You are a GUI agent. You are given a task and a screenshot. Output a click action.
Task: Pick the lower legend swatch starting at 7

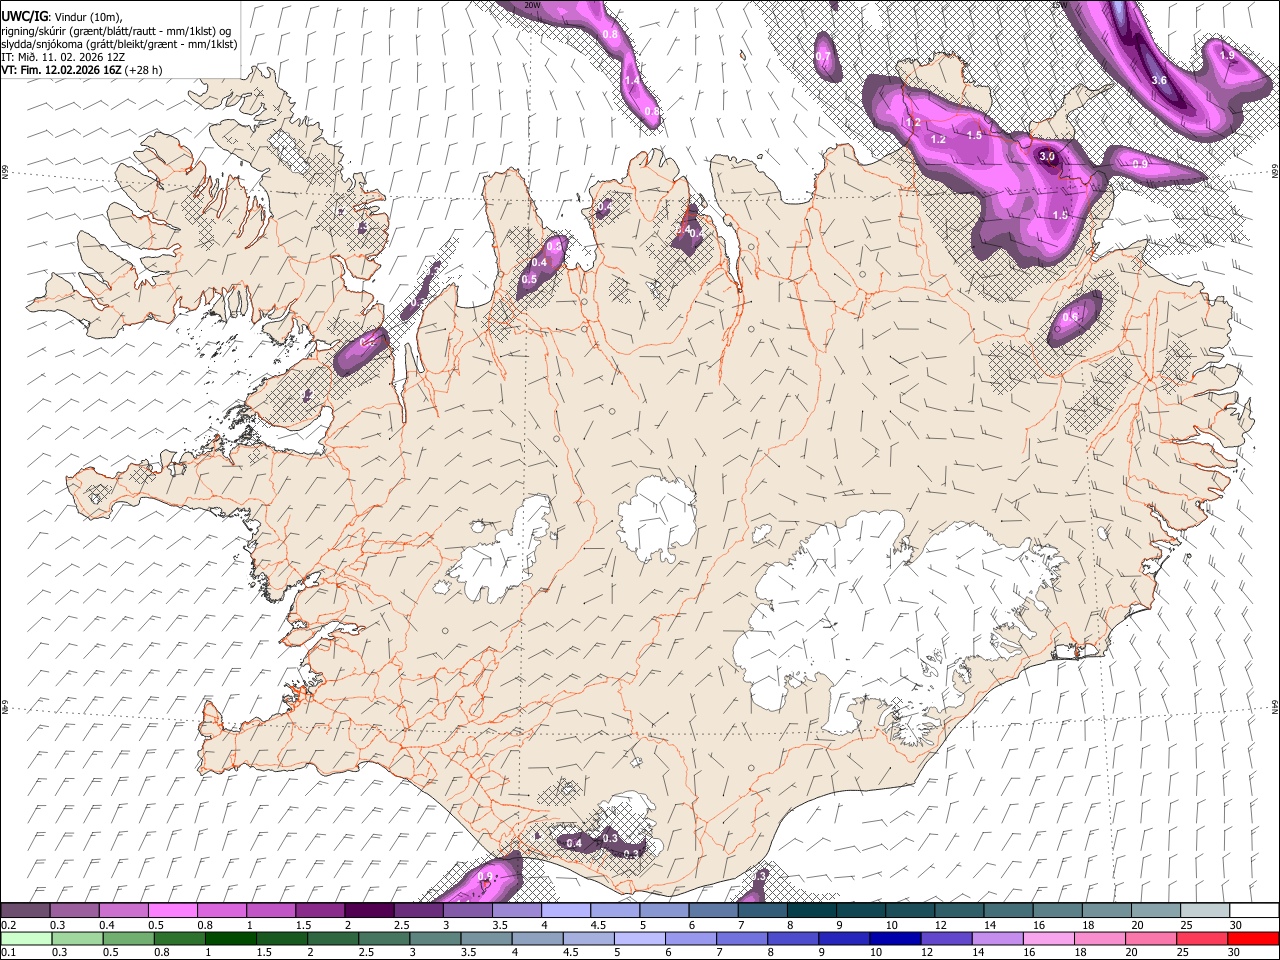pyautogui.click(x=743, y=939)
